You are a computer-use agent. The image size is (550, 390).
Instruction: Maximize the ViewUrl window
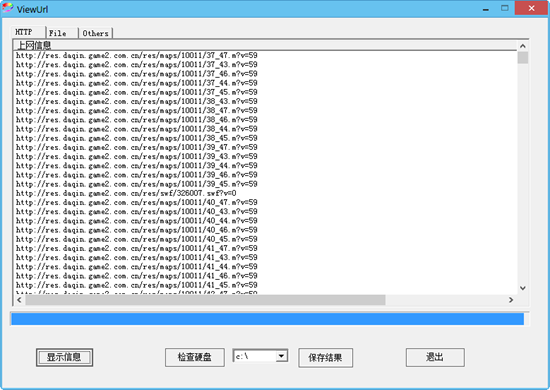[505, 8]
